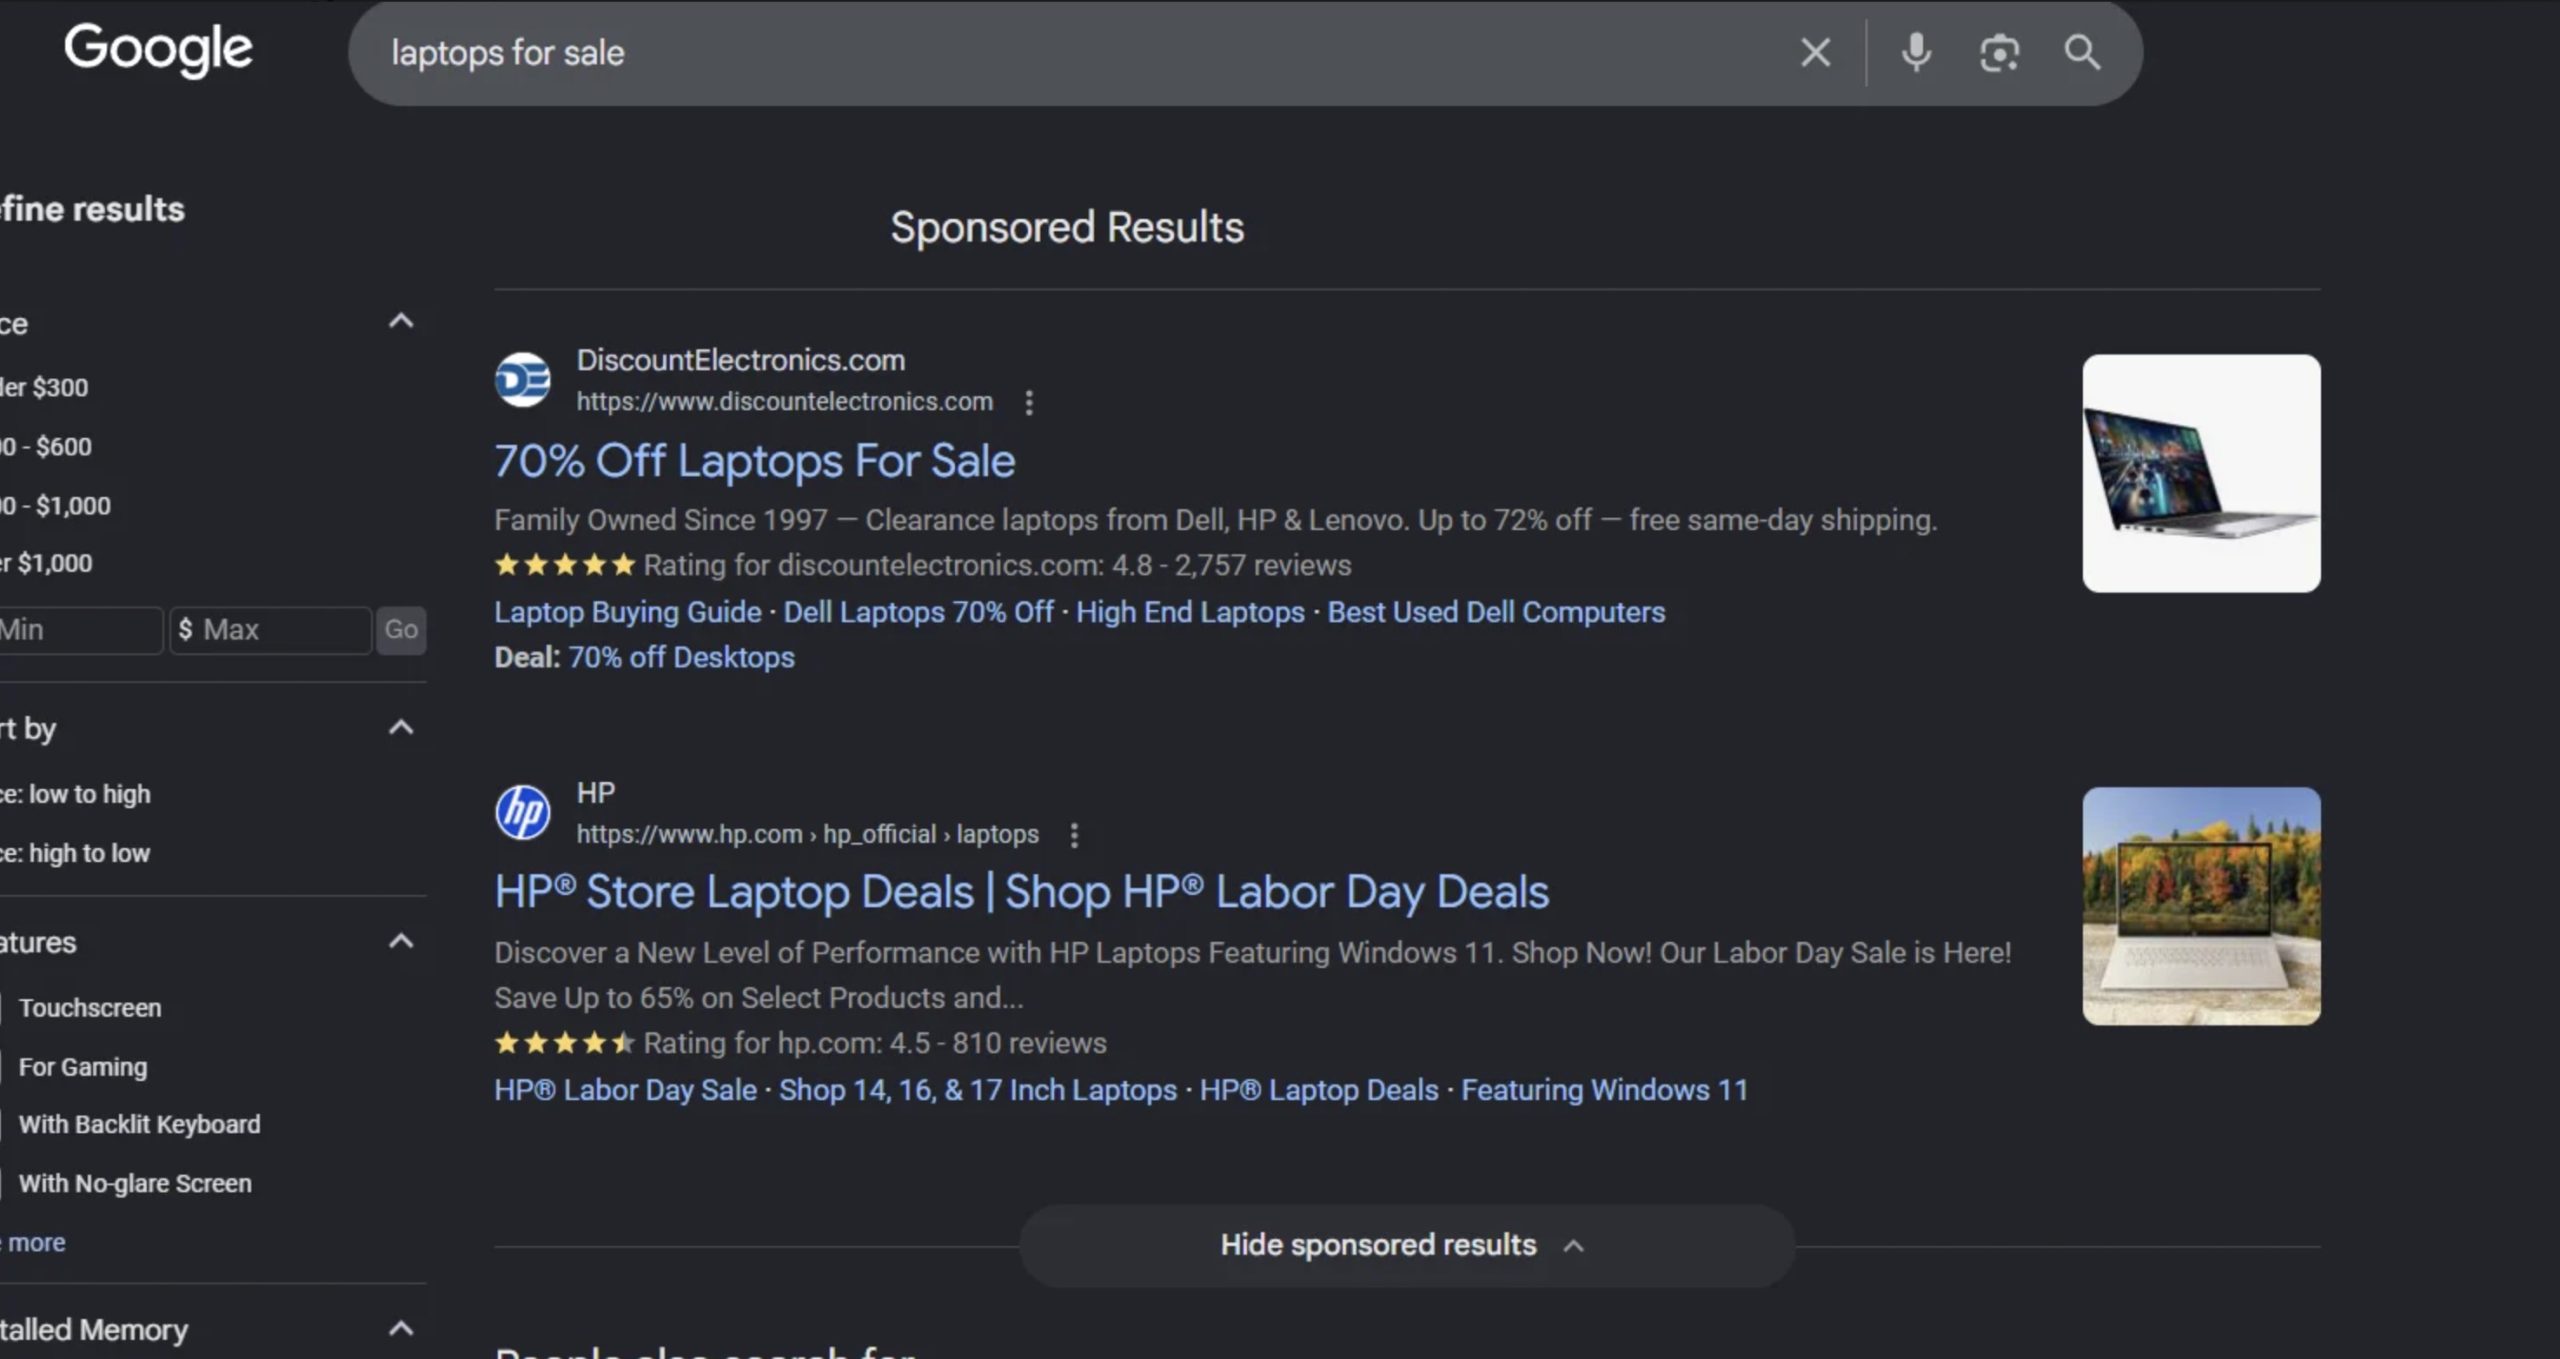The height and width of the screenshot is (1359, 2560).
Task: Open the three-dot menu for DiscountElectronics ad
Action: point(1029,402)
